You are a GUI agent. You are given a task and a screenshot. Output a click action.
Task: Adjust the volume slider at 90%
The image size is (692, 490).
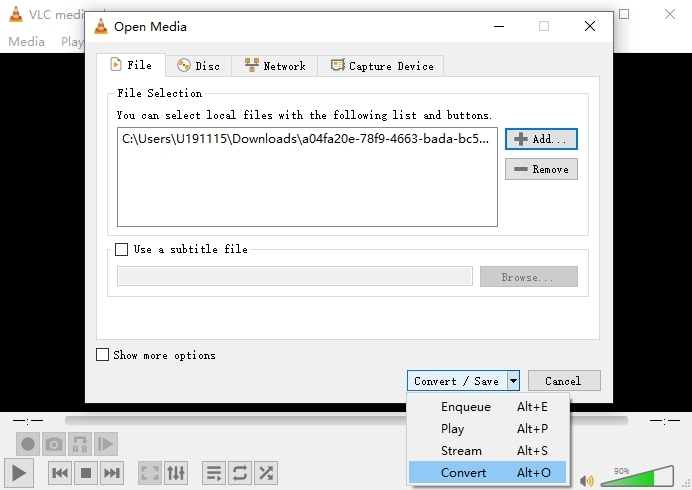coord(637,476)
